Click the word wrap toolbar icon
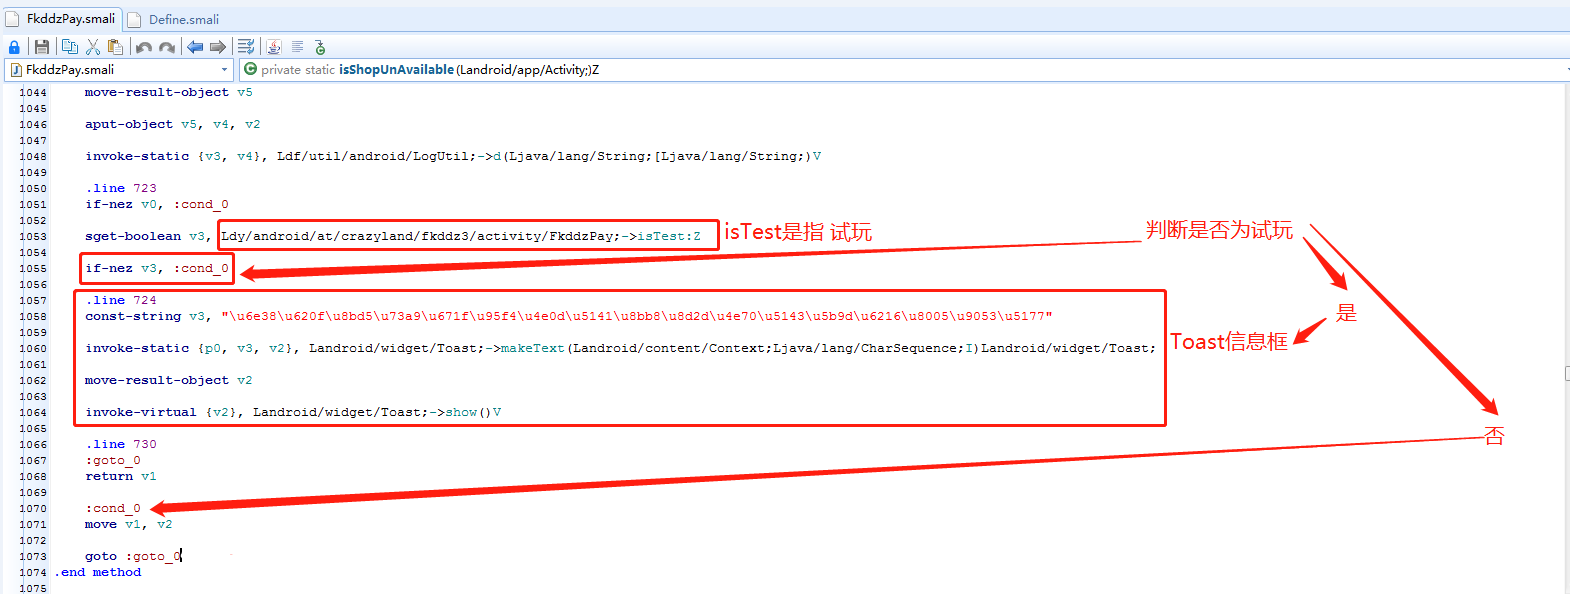 [246, 47]
